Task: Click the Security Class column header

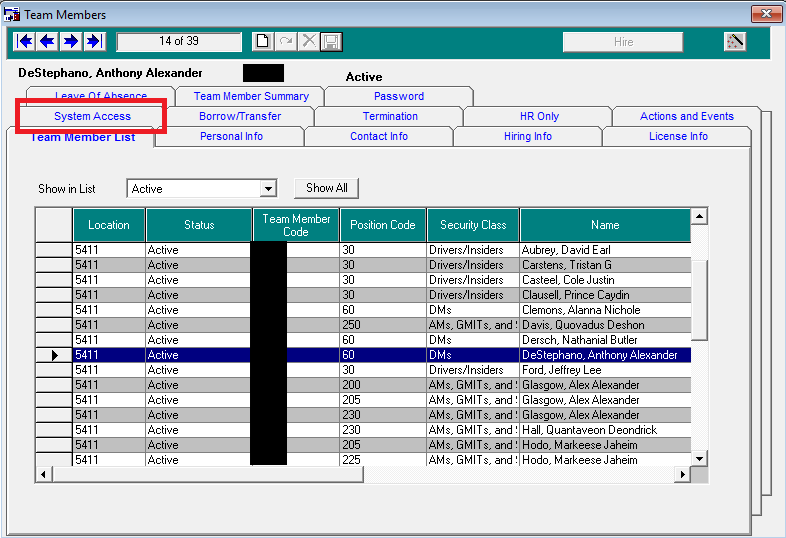Action: (473, 225)
